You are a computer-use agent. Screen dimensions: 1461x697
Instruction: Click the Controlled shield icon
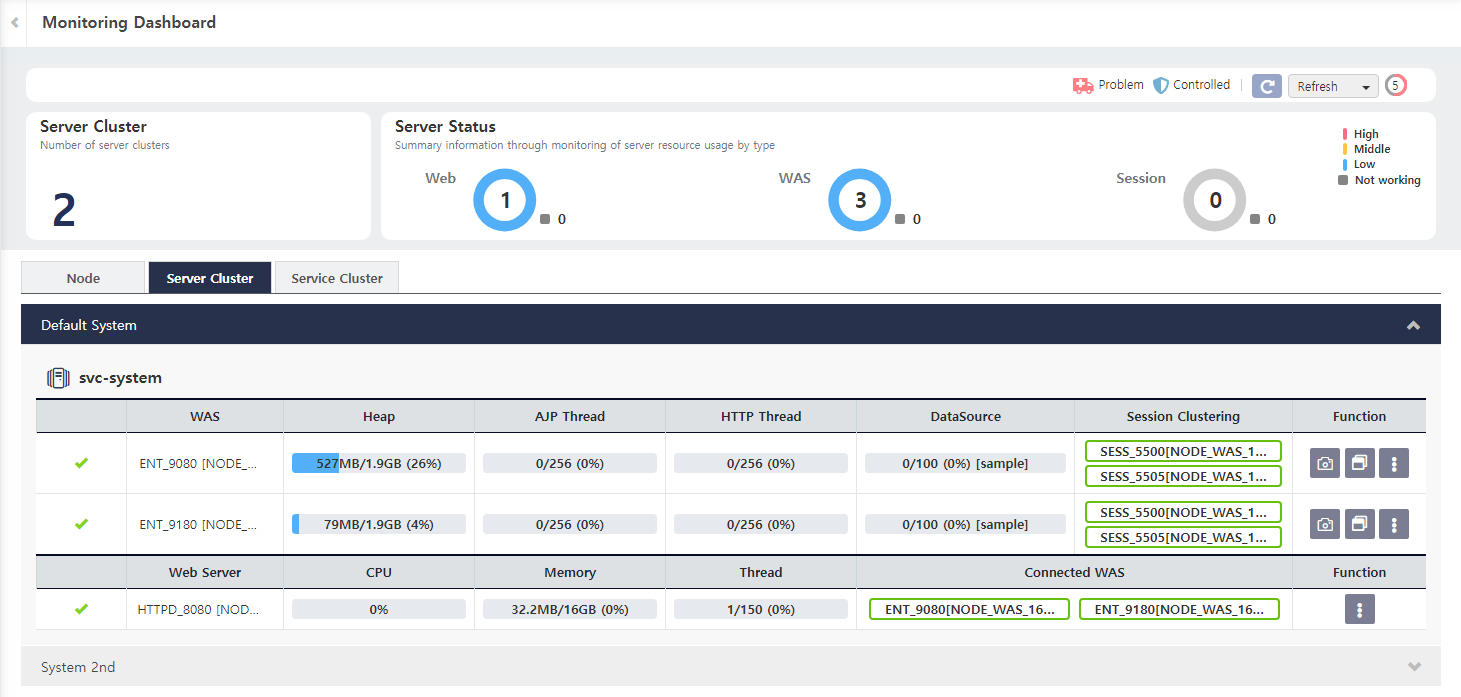coord(1163,85)
